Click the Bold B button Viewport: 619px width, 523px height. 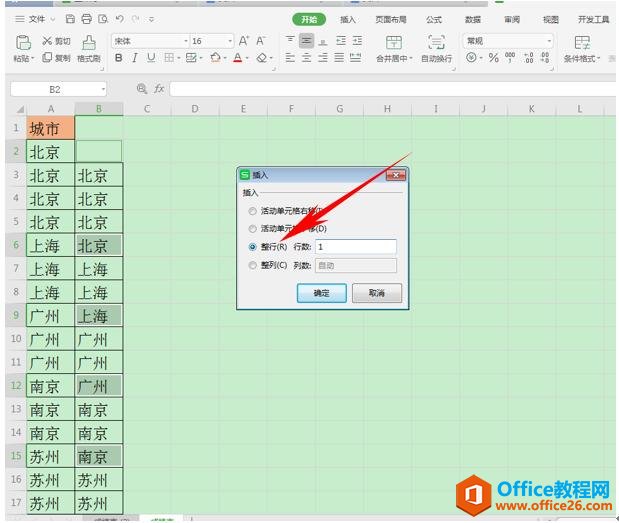(x=118, y=58)
